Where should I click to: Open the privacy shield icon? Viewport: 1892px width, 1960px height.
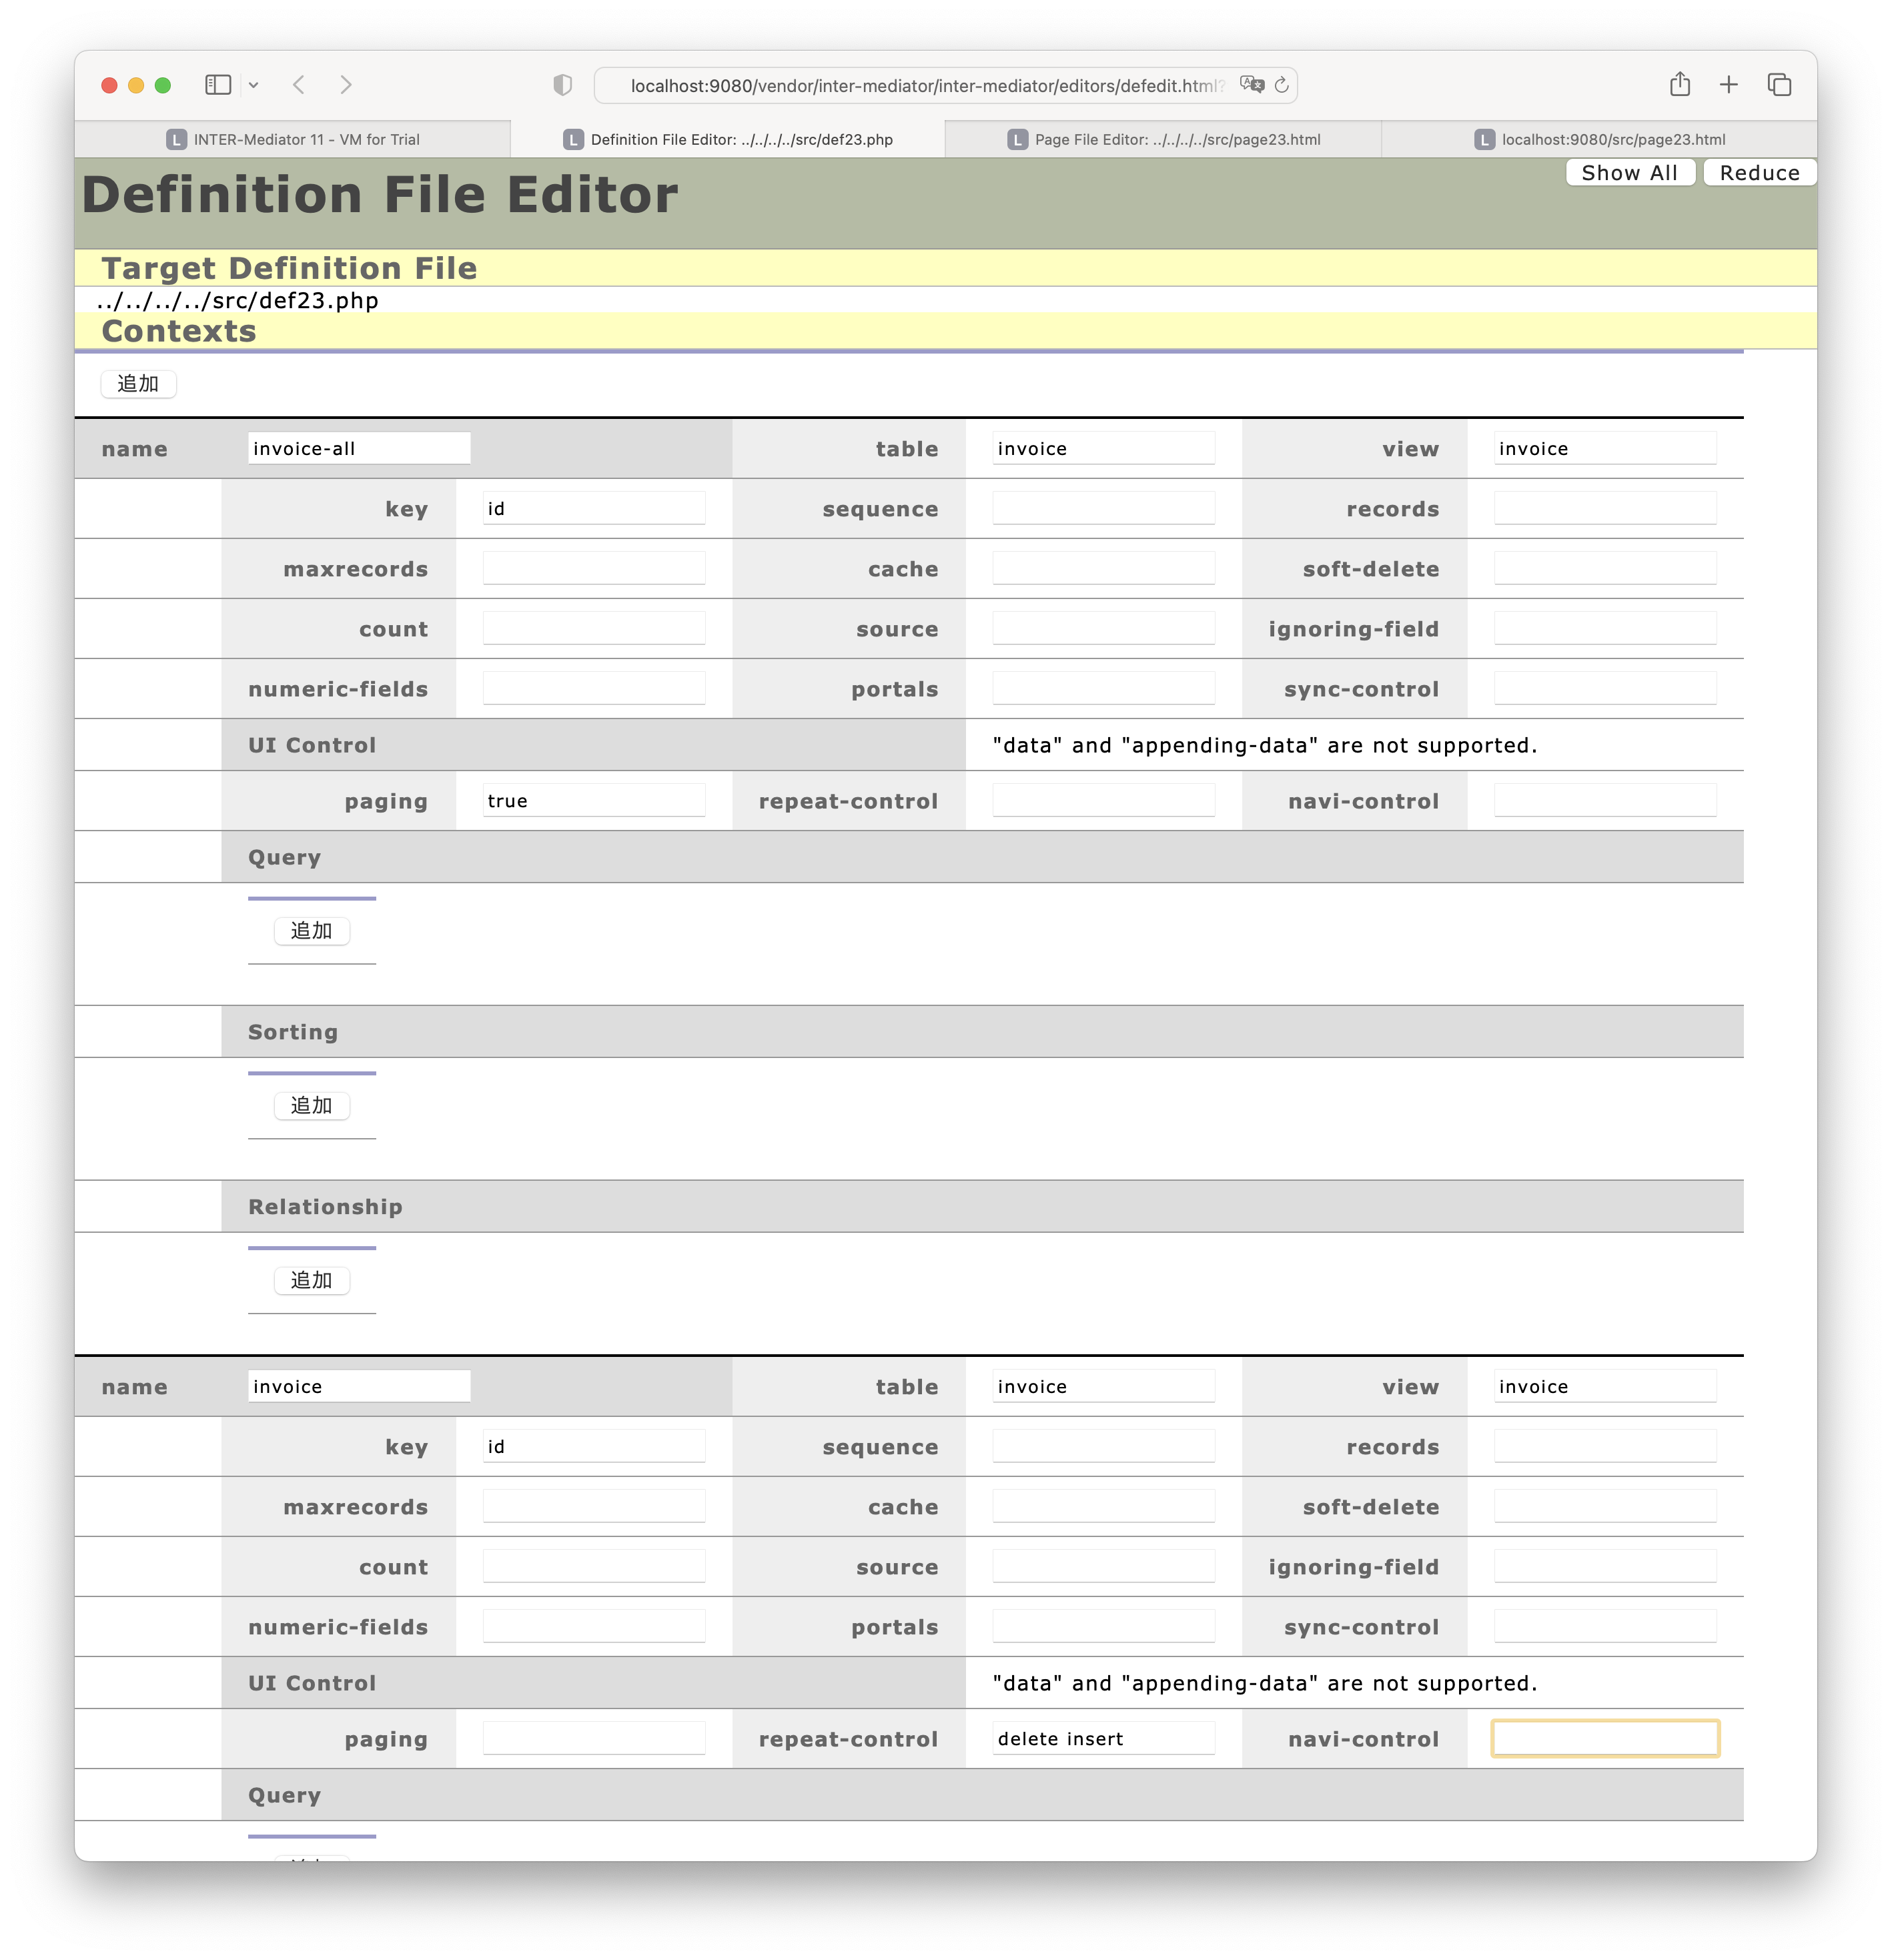(563, 85)
